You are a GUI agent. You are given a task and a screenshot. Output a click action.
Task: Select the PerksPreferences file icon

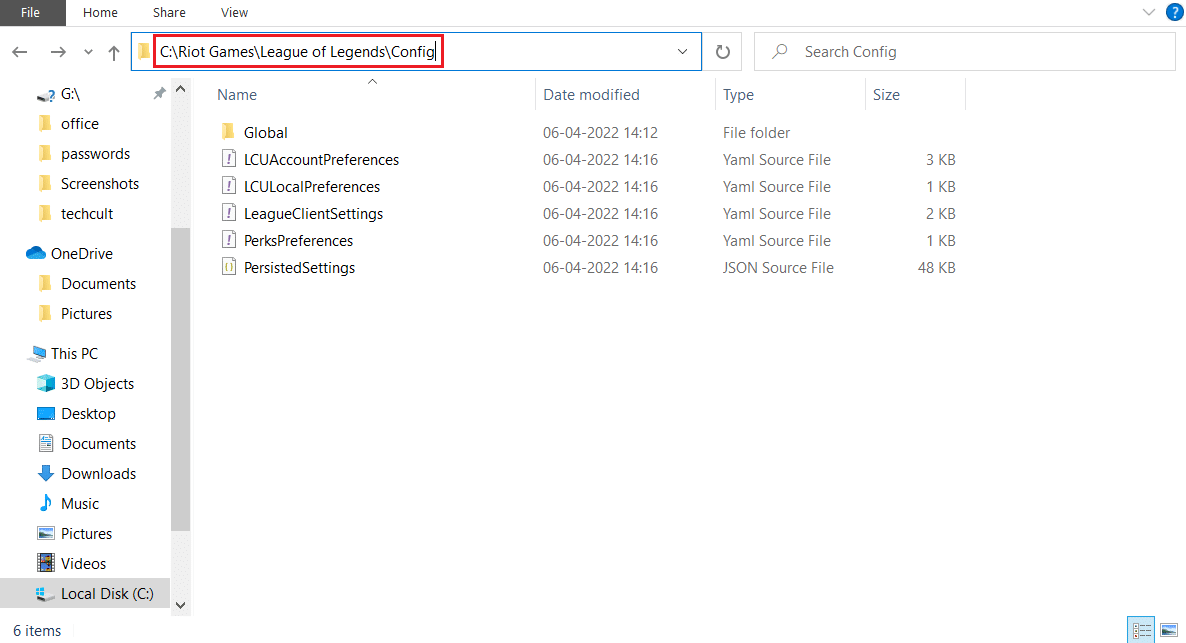tap(228, 240)
